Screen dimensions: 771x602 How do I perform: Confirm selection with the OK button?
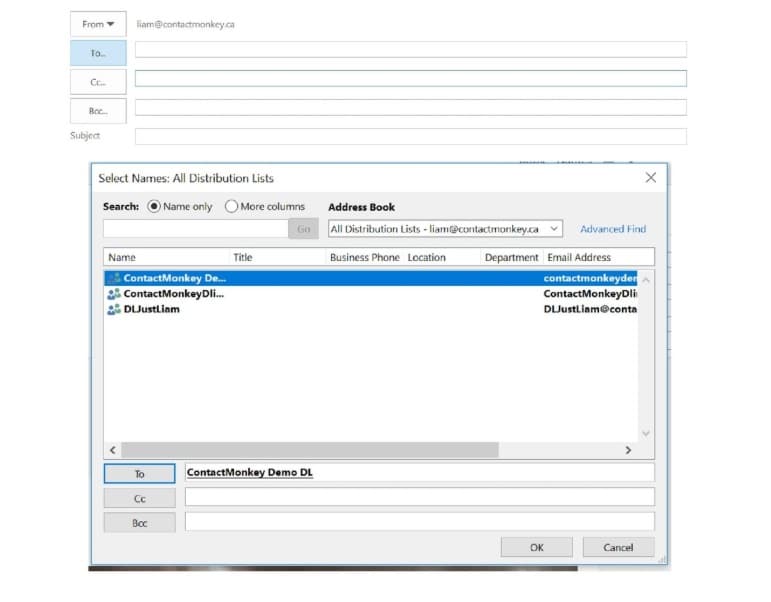(x=536, y=547)
